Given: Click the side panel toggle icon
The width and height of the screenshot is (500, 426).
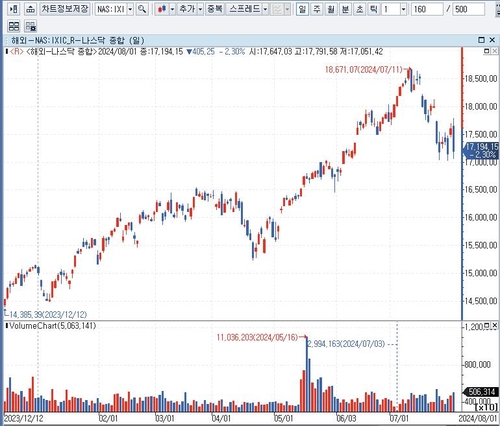Looking at the screenshot, I should (13, 9).
